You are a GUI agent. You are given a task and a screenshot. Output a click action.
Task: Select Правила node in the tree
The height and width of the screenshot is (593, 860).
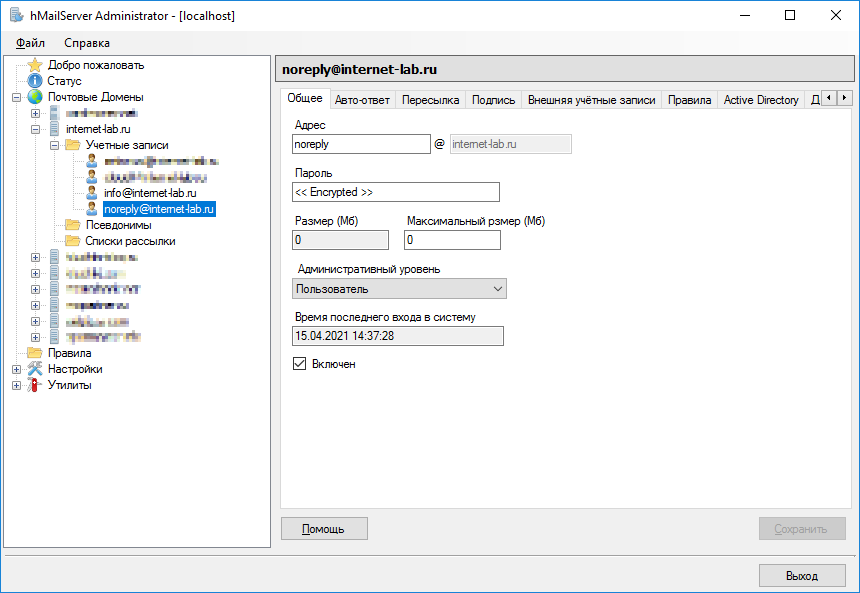pyautogui.click(x=69, y=353)
